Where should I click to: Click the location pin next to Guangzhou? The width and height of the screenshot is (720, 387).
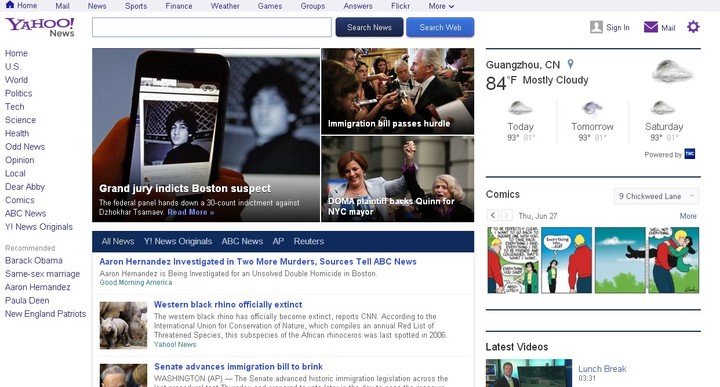click(x=570, y=64)
